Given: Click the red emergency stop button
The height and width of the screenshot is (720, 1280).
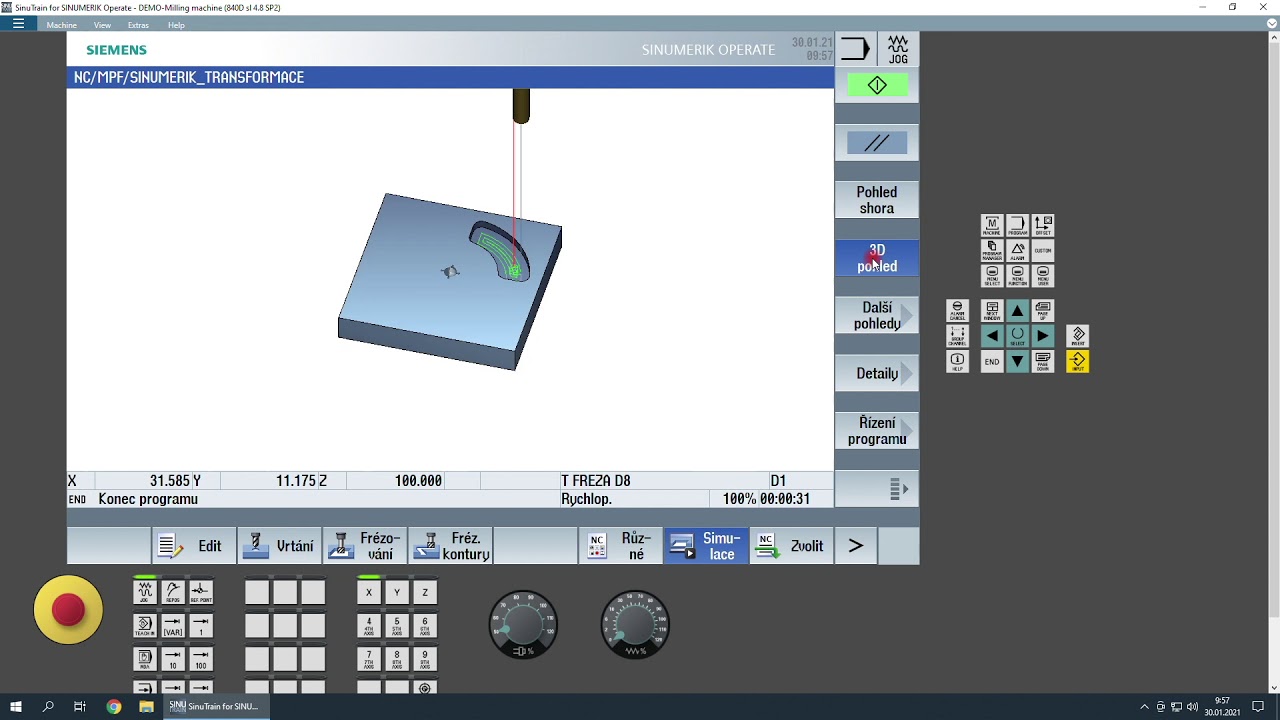Looking at the screenshot, I should tap(68, 609).
